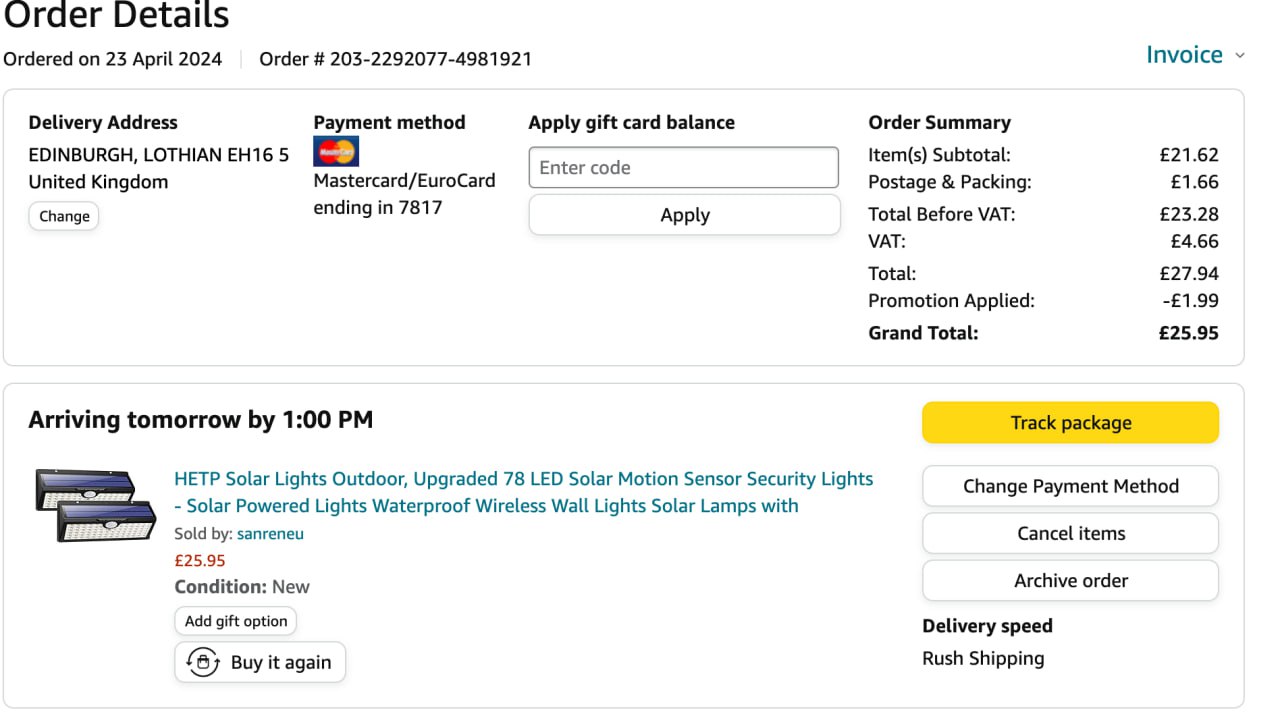This screenshot has height=714, width=1280.
Task: Click the red £25.95 item price
Action: (x=200, y=560)
